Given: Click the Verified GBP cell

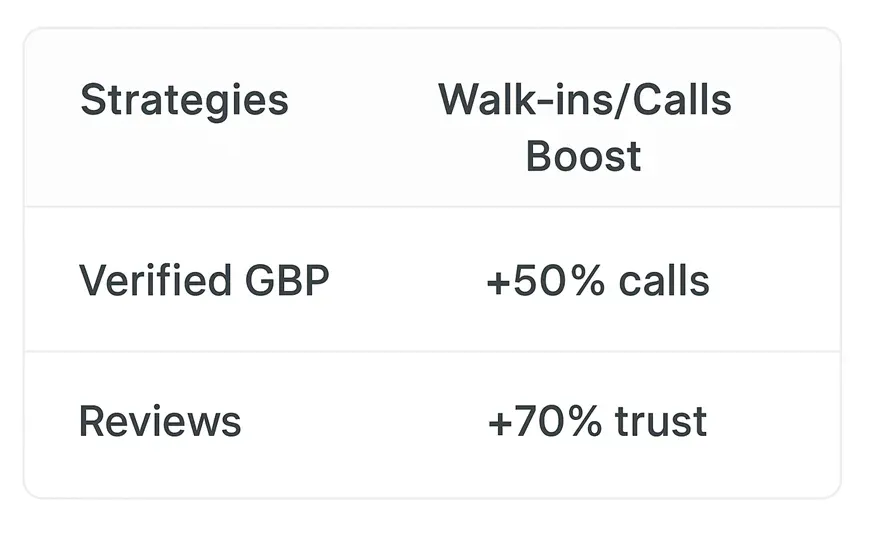Looking at the screenshot, I should 204,280.
